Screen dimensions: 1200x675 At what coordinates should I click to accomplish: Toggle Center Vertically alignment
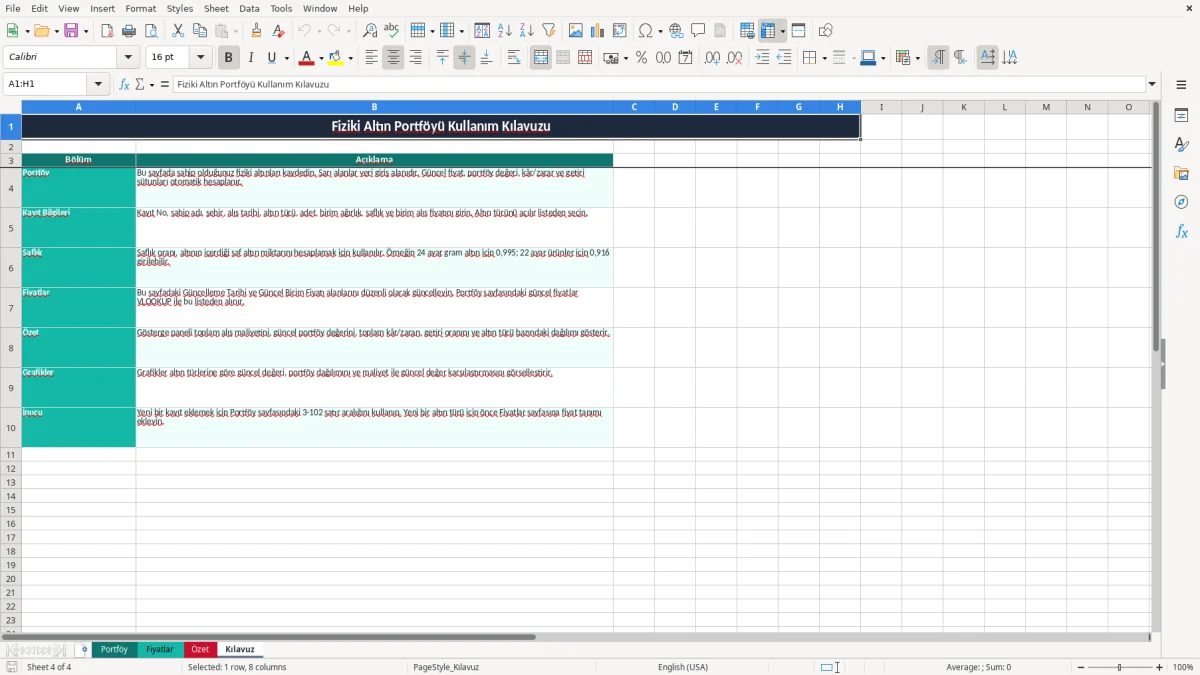464,58
